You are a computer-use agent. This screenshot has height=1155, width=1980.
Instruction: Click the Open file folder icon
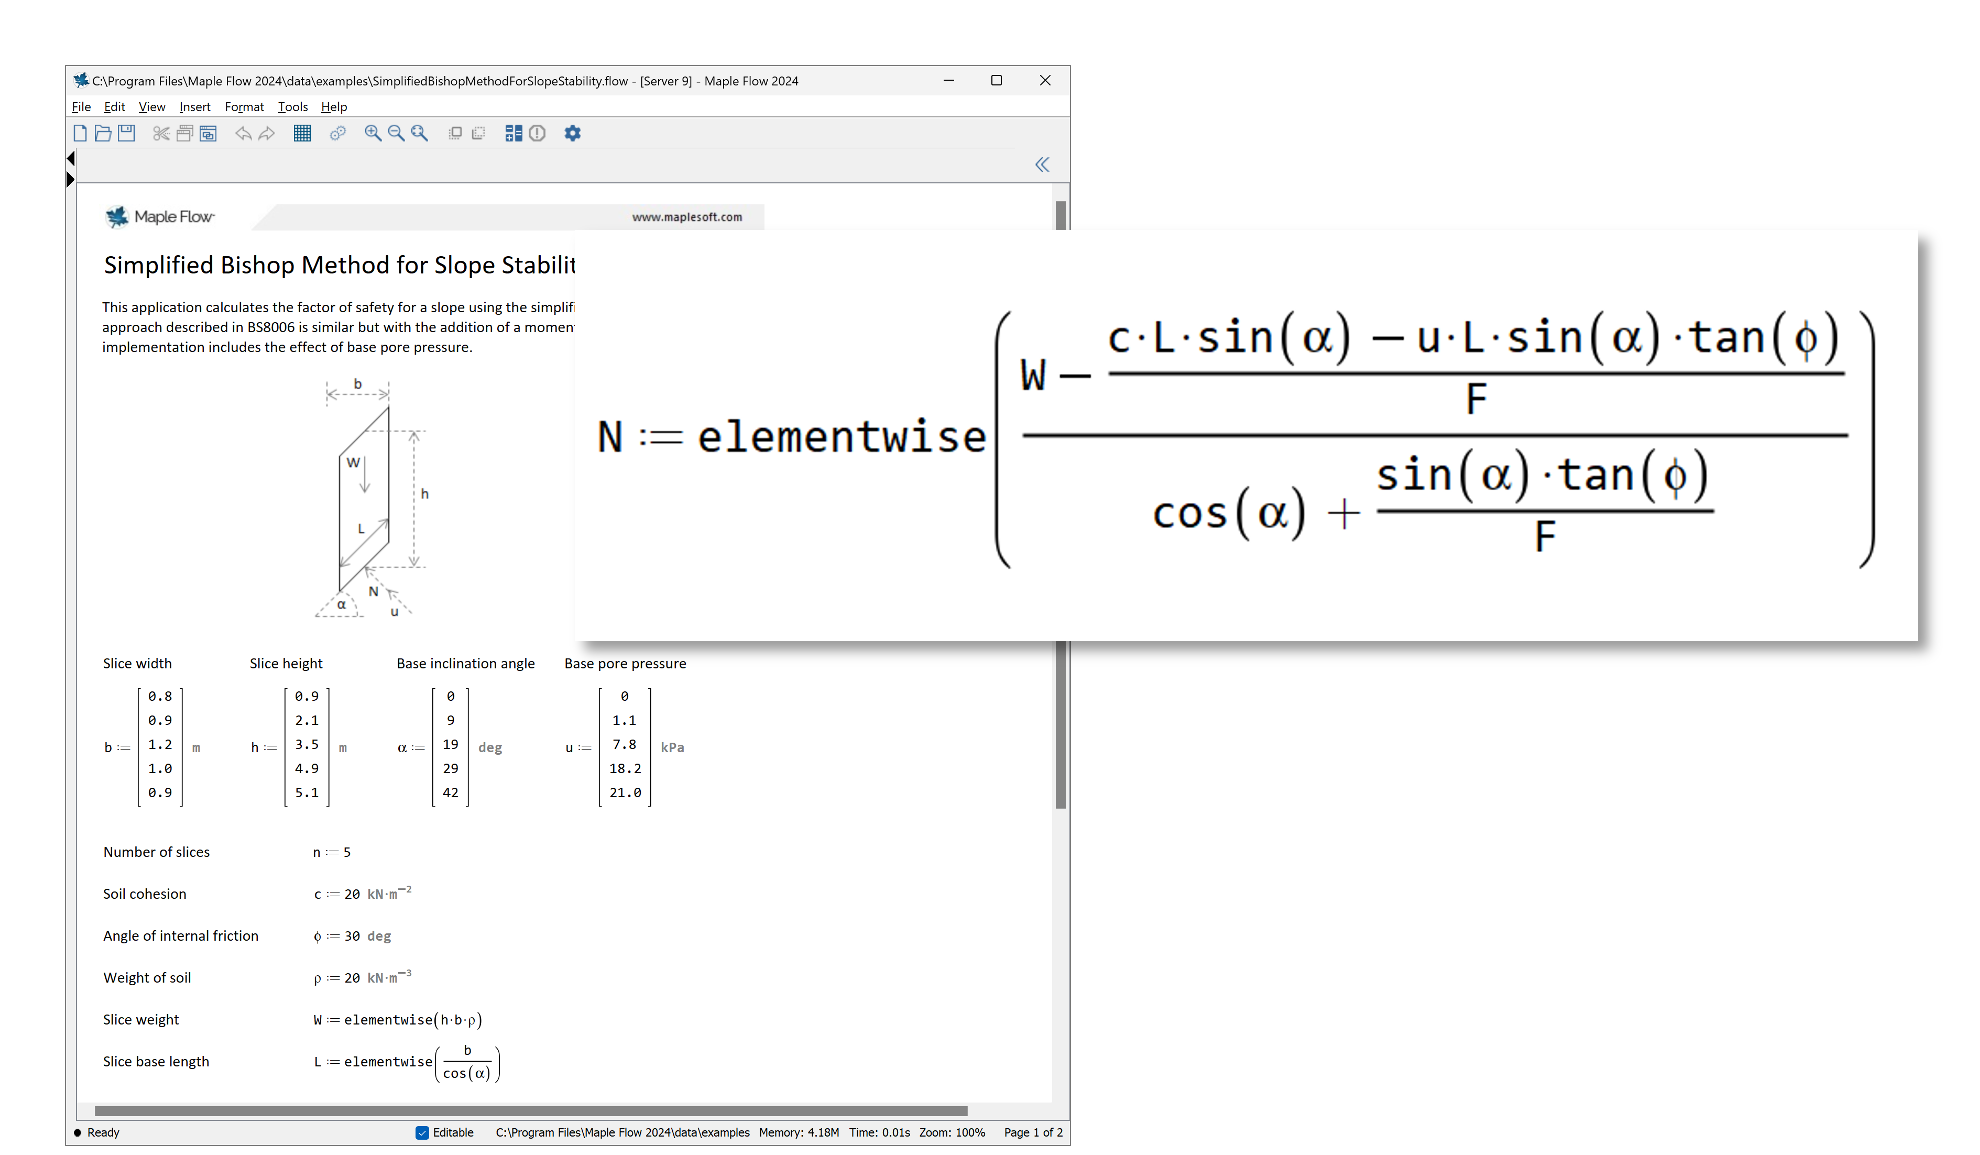[103, 133]
